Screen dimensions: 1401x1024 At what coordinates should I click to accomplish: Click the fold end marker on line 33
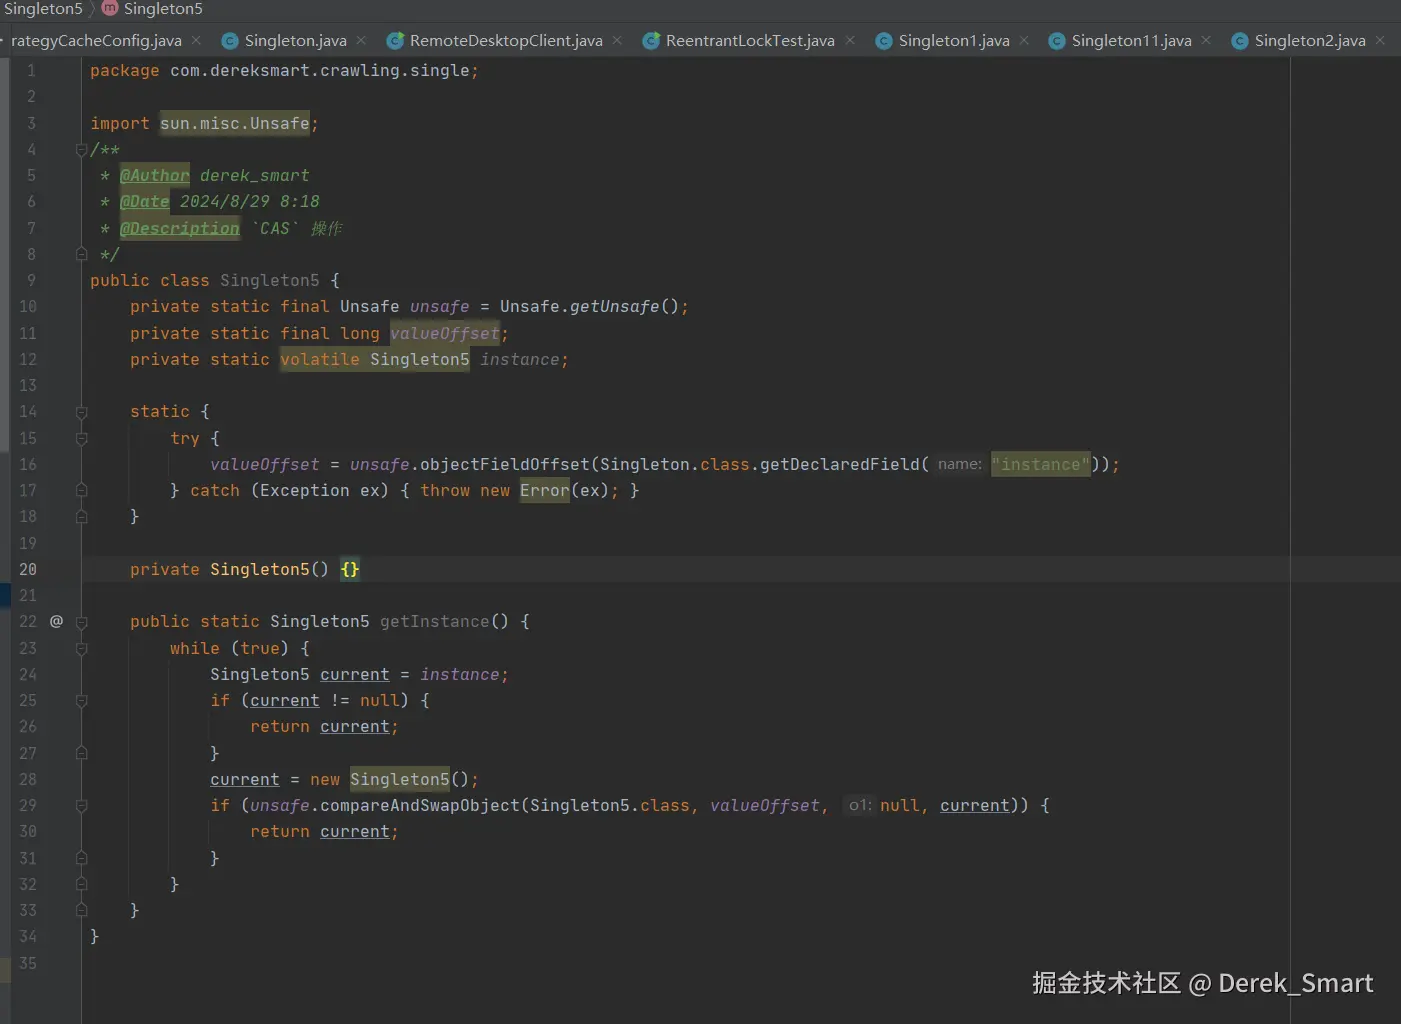[x=82, y=910]
